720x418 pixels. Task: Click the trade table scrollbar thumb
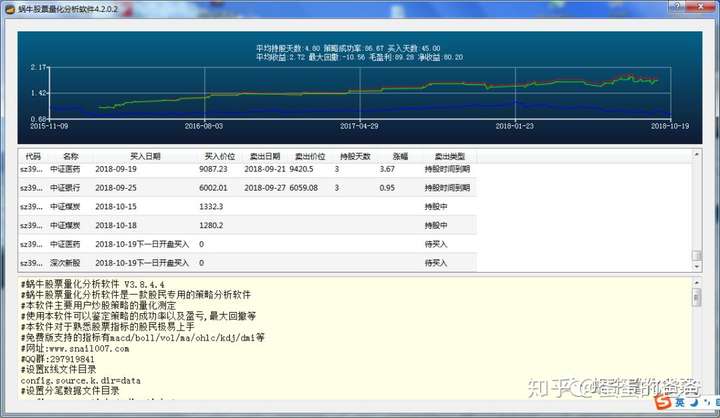697,255
